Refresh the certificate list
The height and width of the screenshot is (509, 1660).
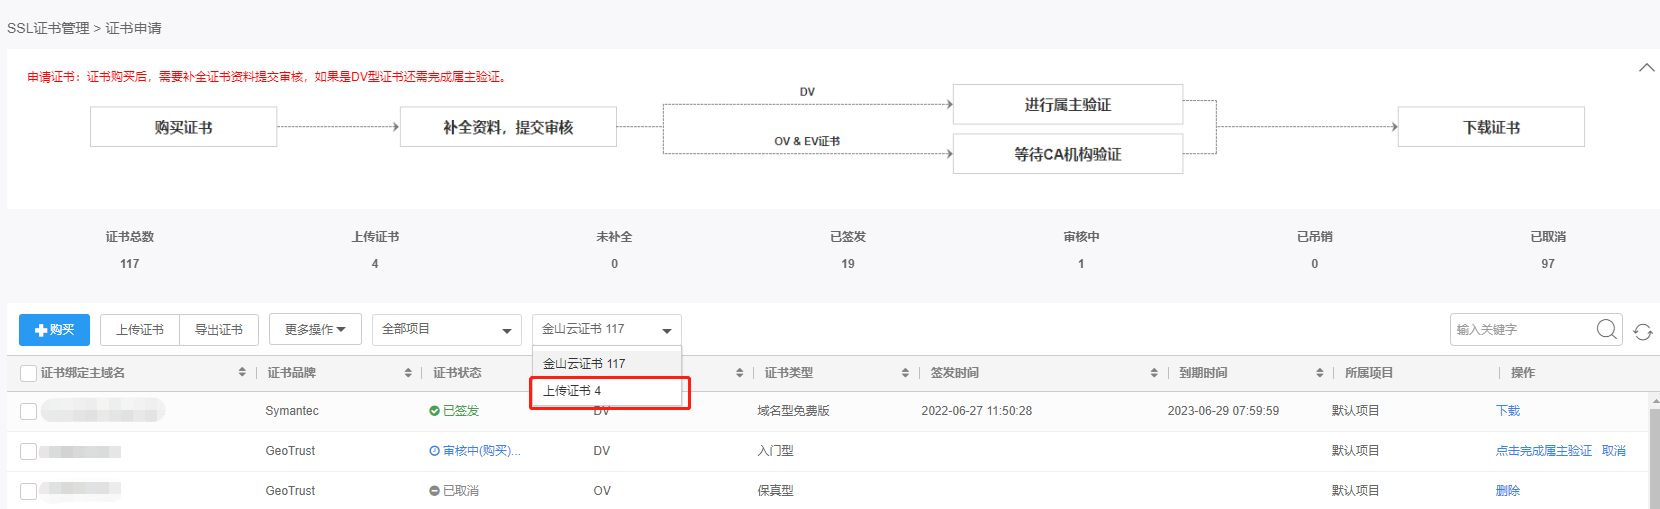pyautogui.click(x=1642, y=332)
